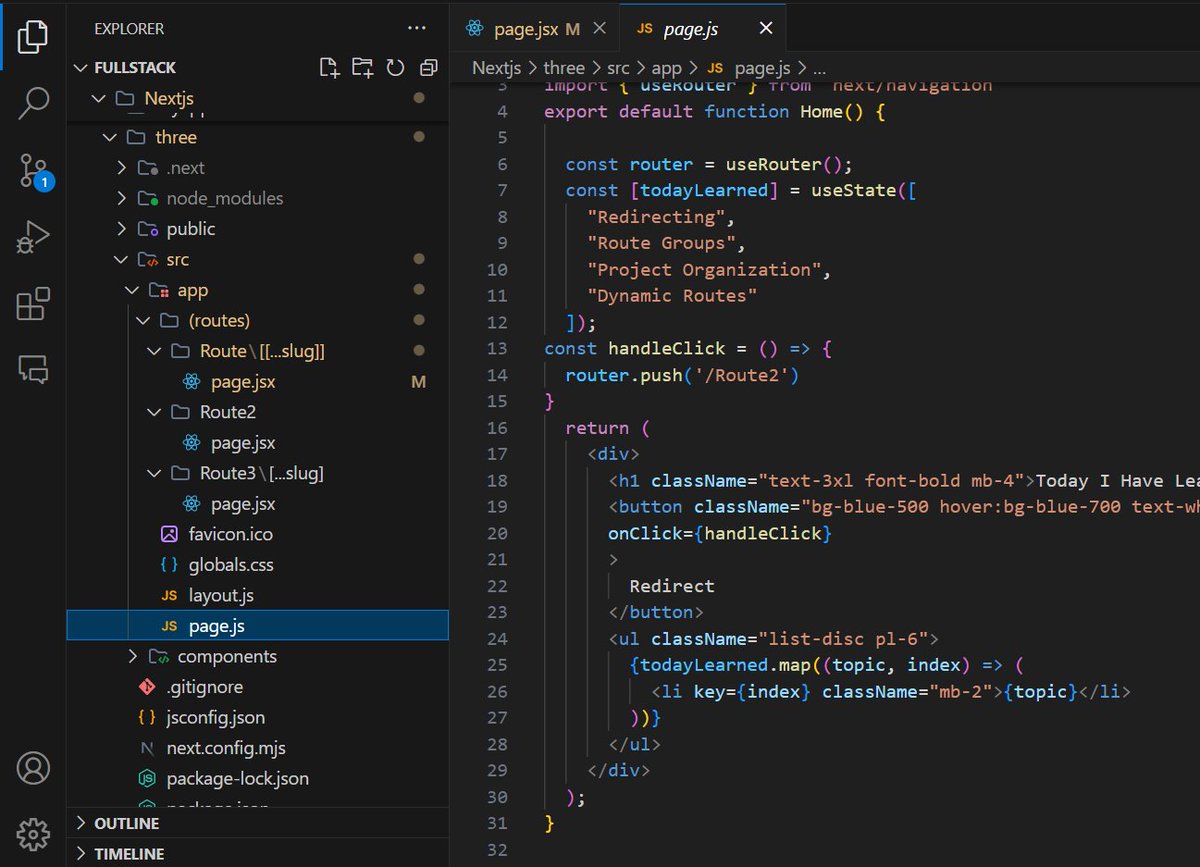Click the New Folder icon in Explorer
This screenshot has width=1200, height=867.
(362, 67)
